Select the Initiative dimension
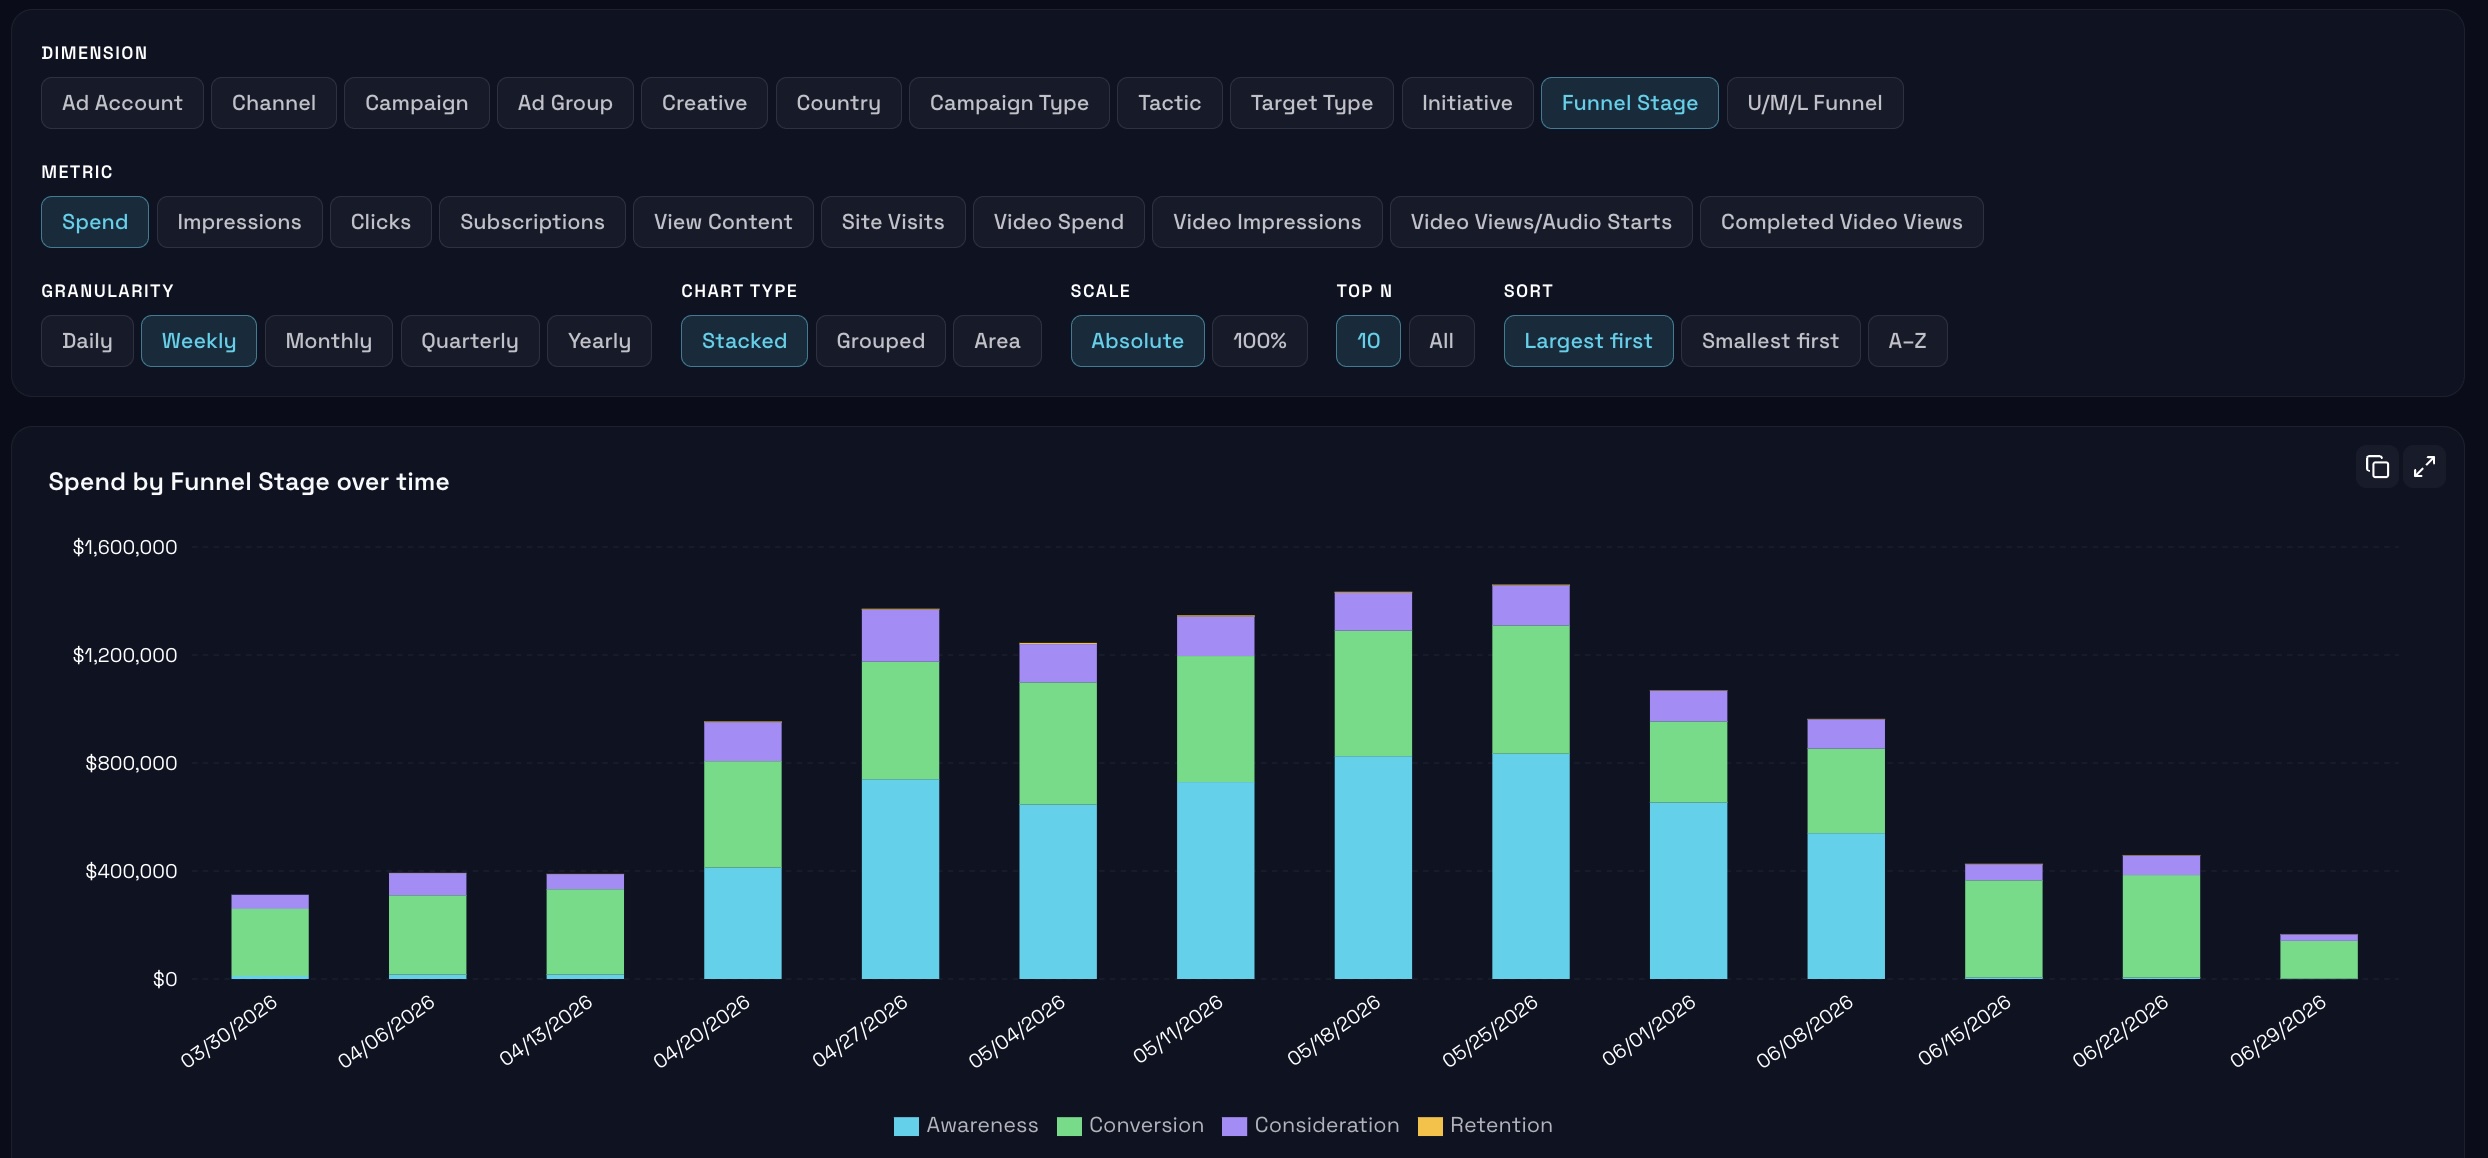This screenshot has width=2488, height=1158. (1467, 103)
